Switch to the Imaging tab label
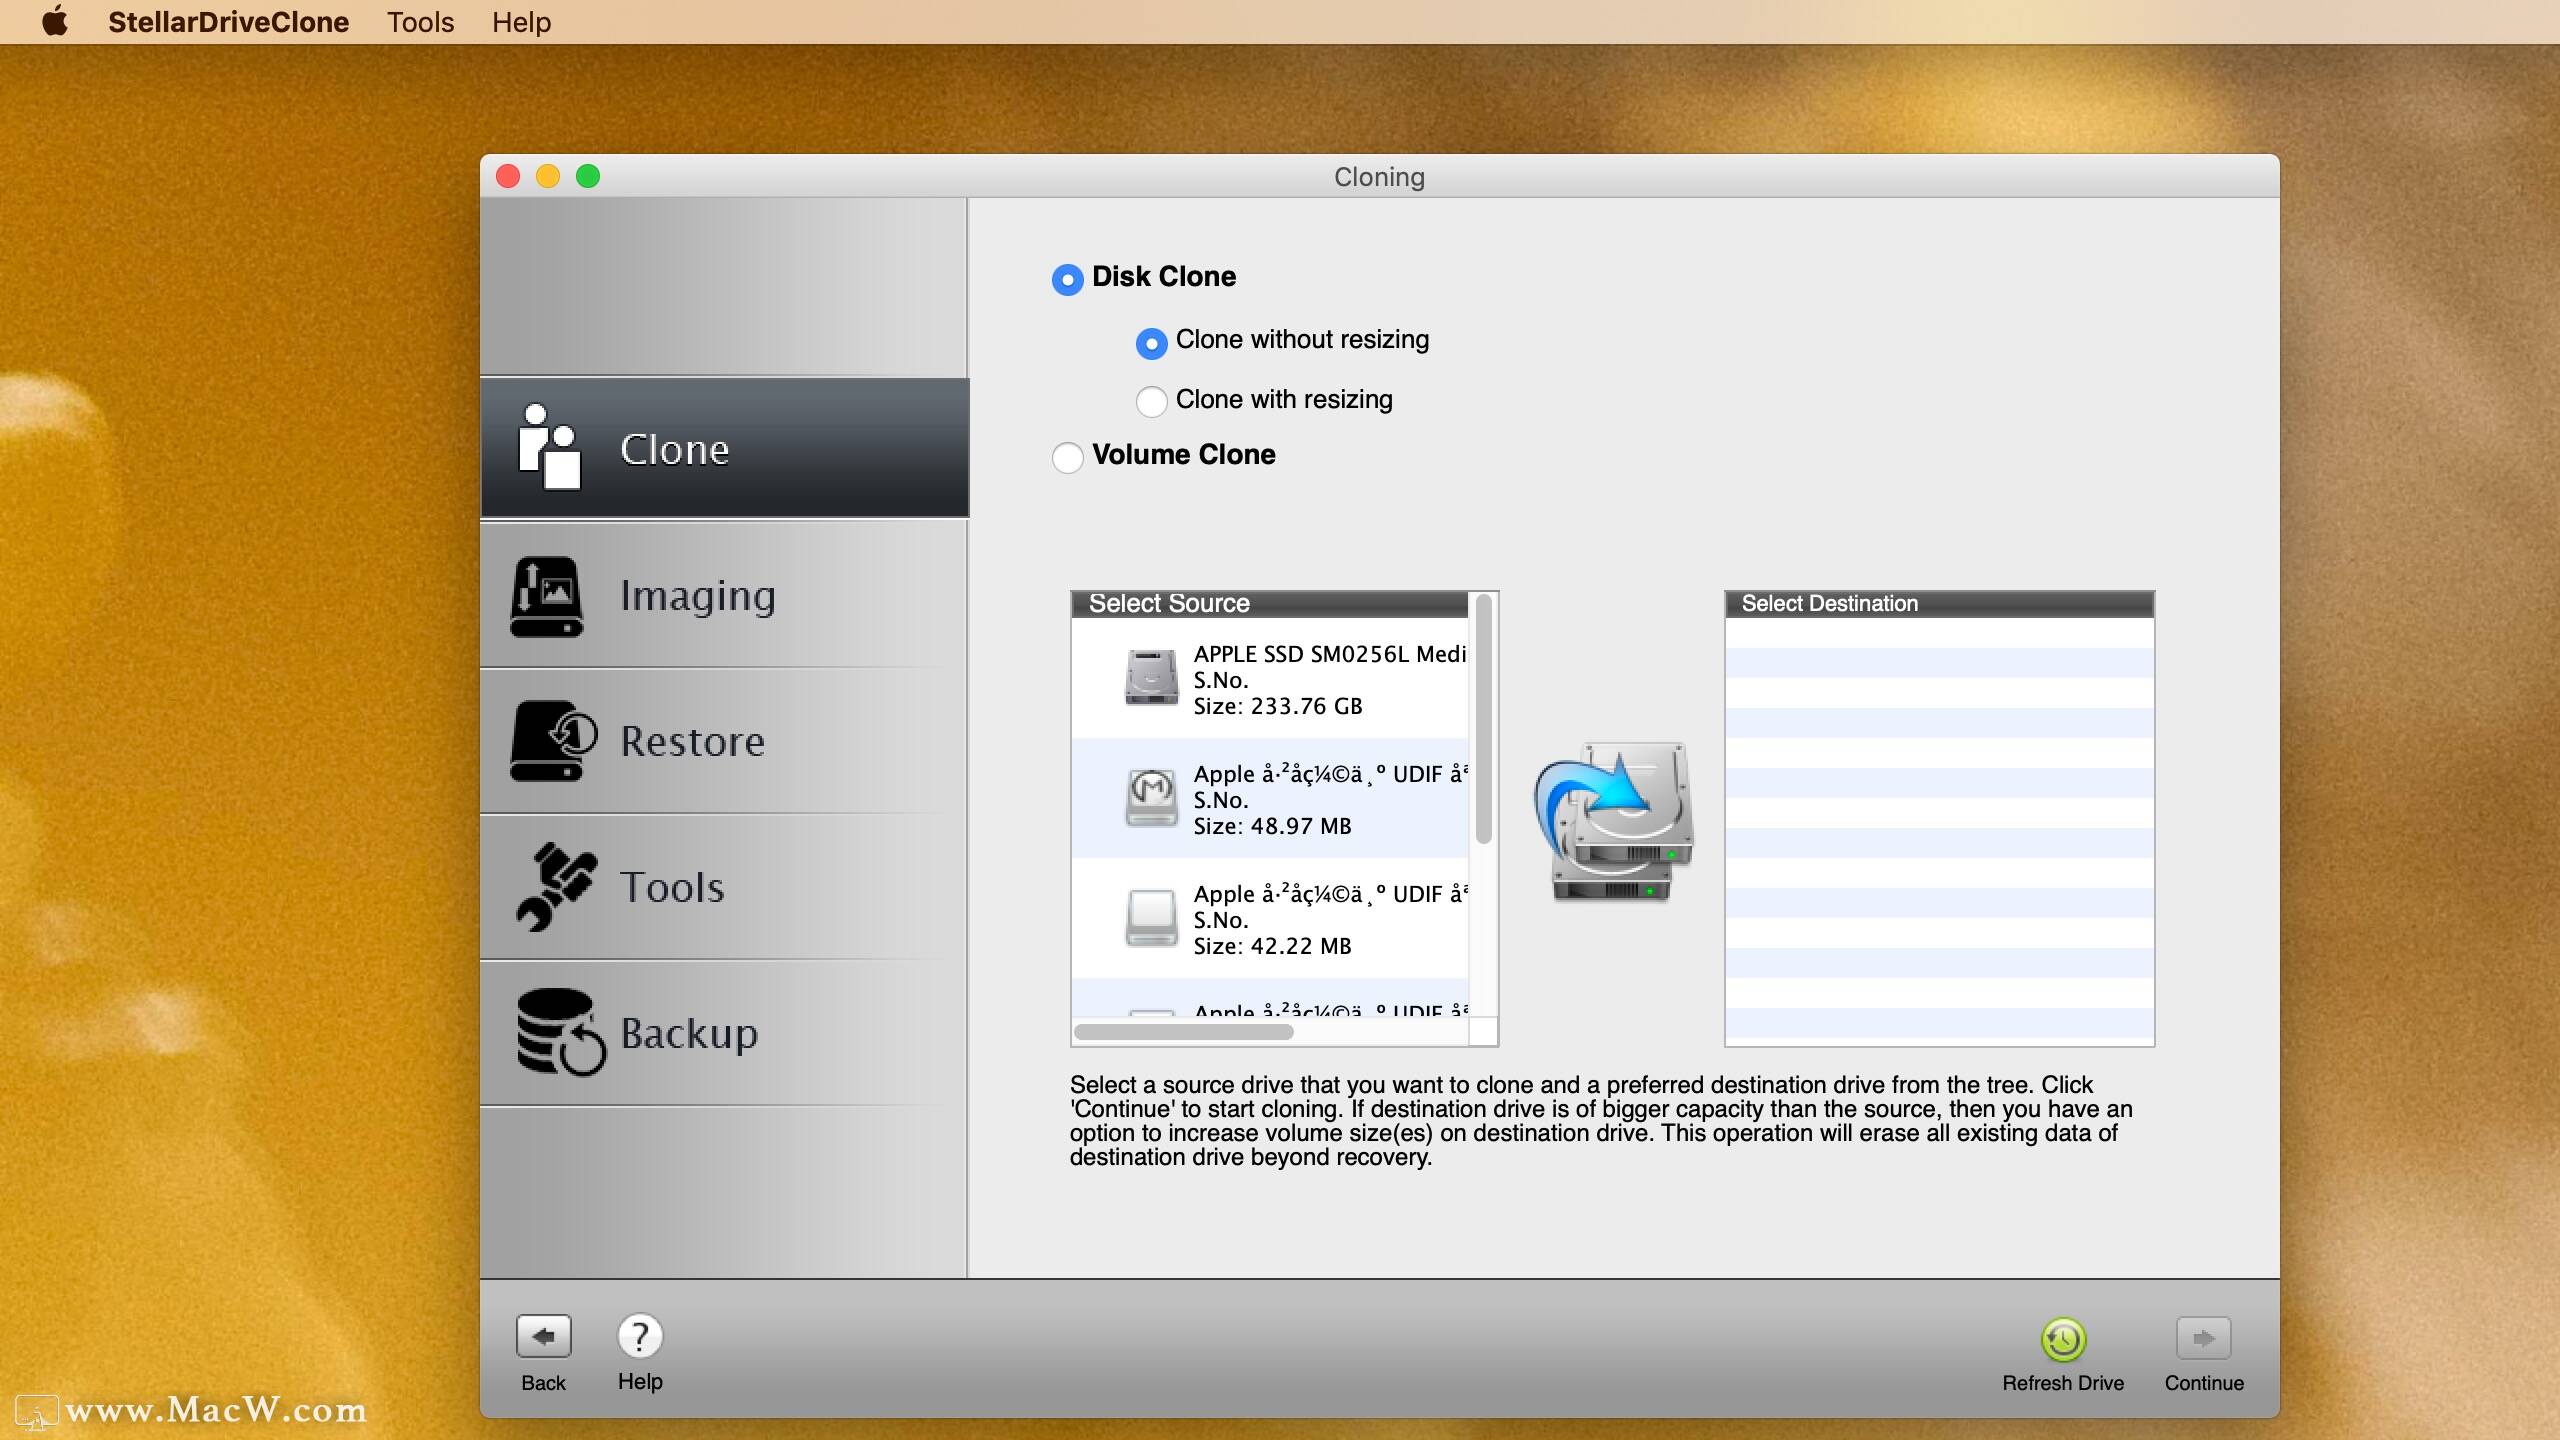The height and width of the screenshot is (1440, 2560). (697, 596)
